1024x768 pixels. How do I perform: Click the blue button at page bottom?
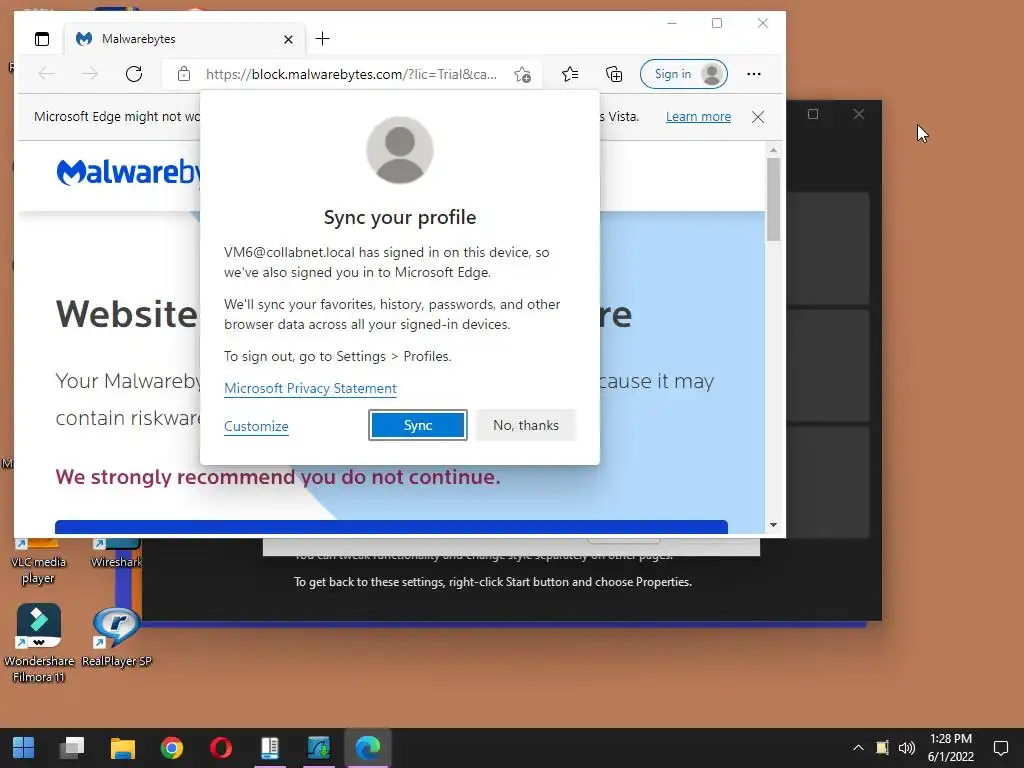click(x=391, y=527)
